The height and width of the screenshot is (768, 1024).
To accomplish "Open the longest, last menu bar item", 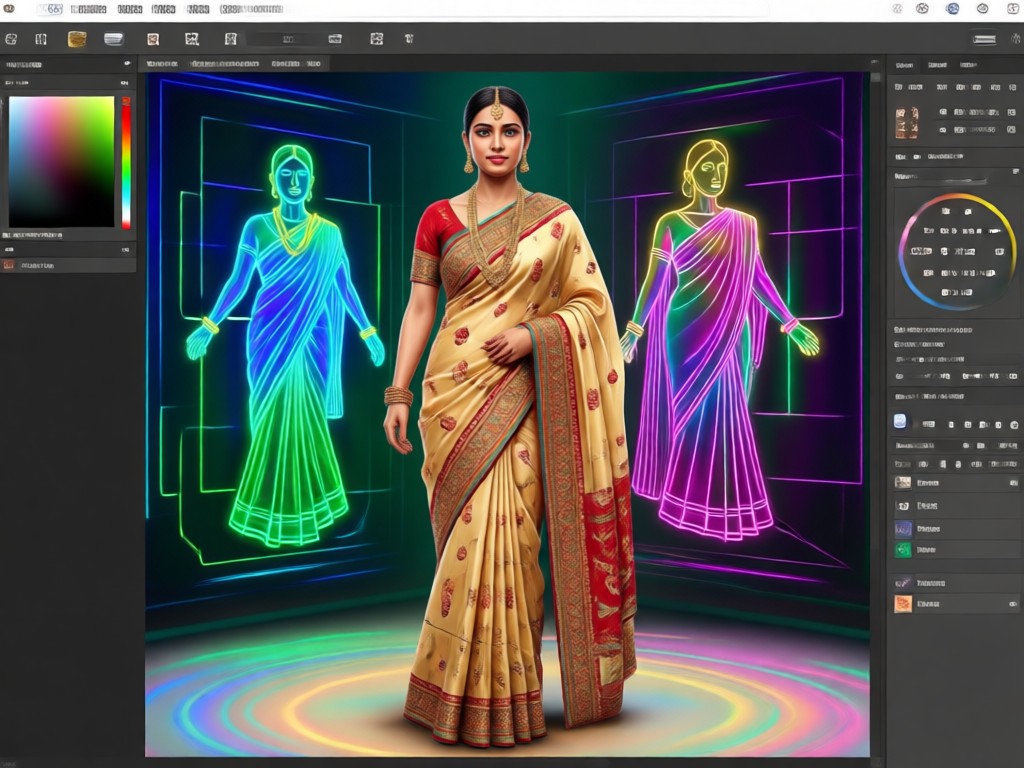I will point(251,9).
